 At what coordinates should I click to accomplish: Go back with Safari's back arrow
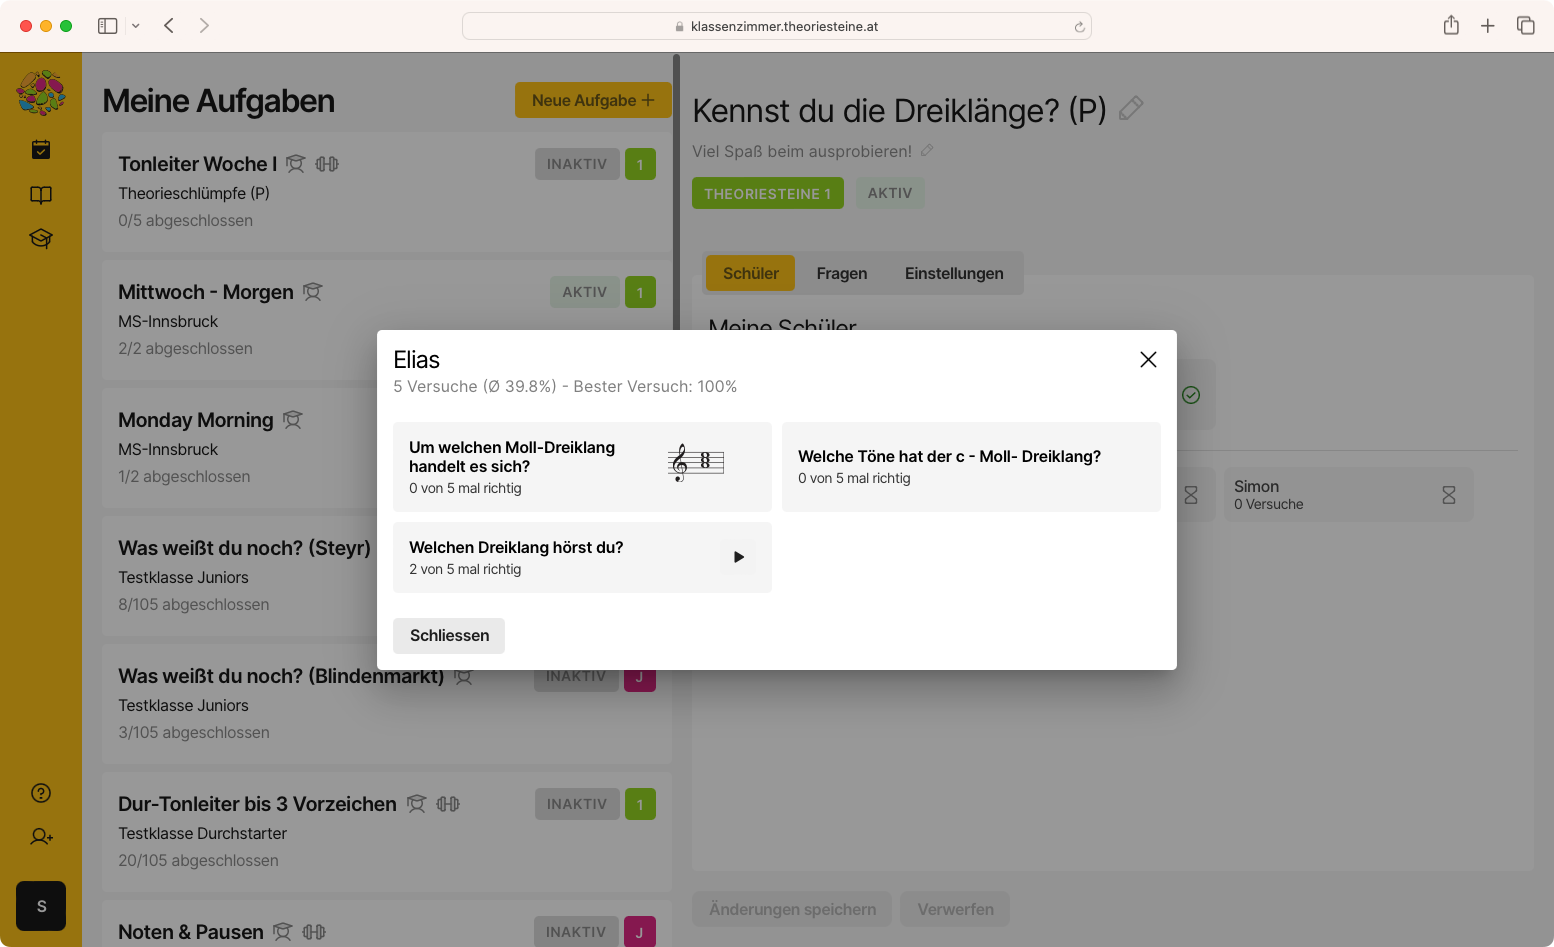(x=169, y=26)
